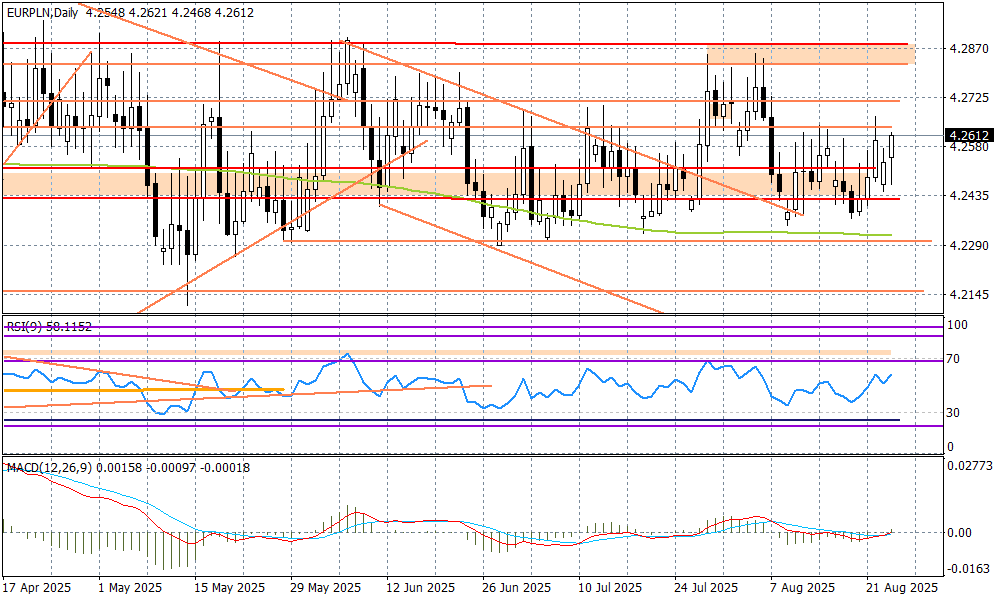Click the RSI scale value 30
1000x600 pixels.
pyautogui.click(x=953, y=413)
